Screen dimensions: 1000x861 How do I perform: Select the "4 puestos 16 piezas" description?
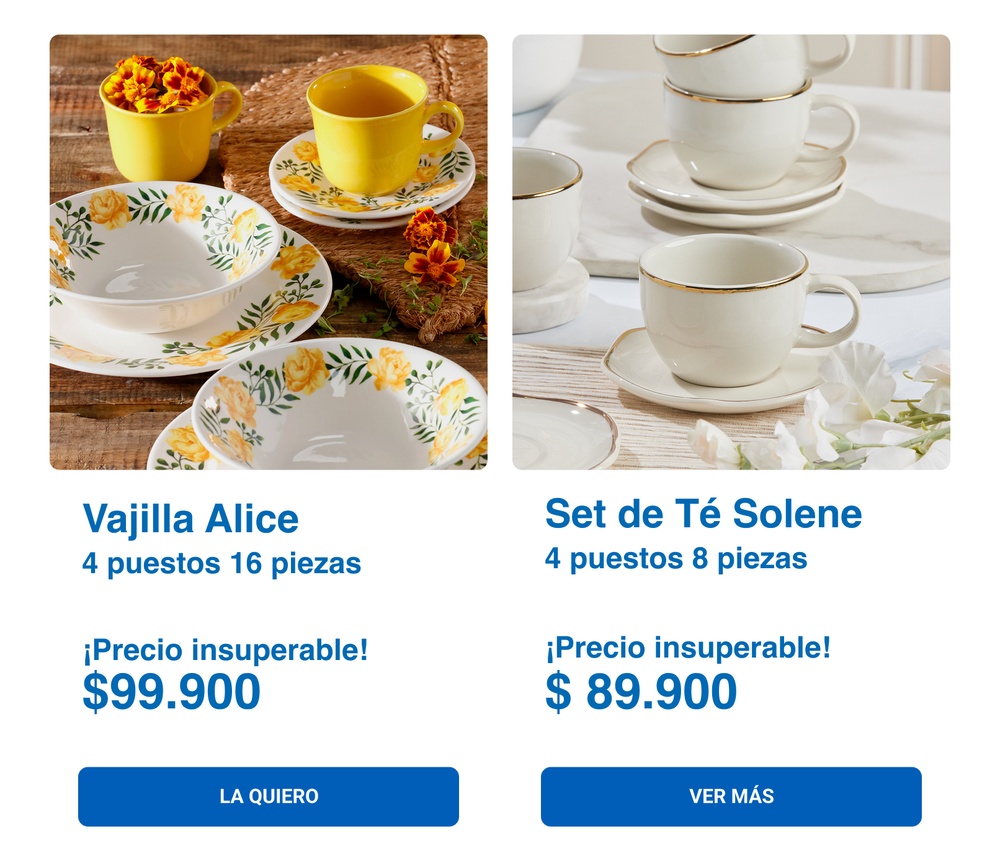click(221, 564)
